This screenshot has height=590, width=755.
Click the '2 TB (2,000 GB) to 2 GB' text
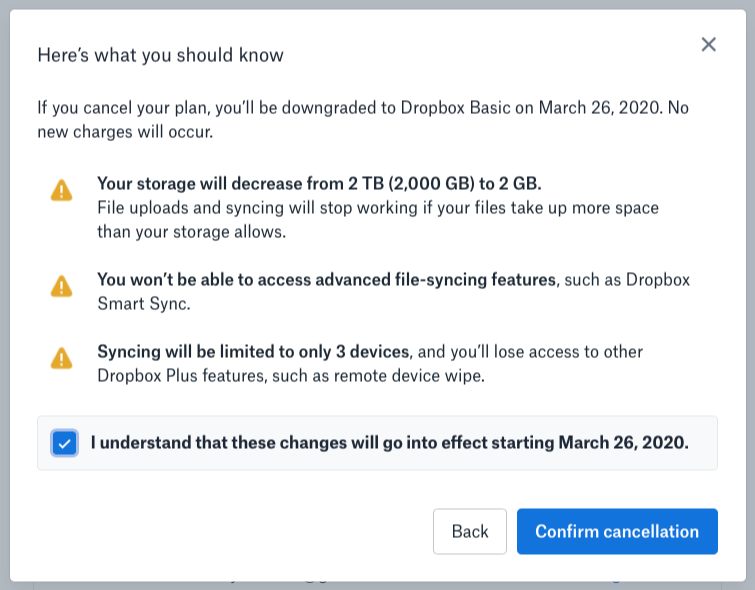click(x=445, y=184)
